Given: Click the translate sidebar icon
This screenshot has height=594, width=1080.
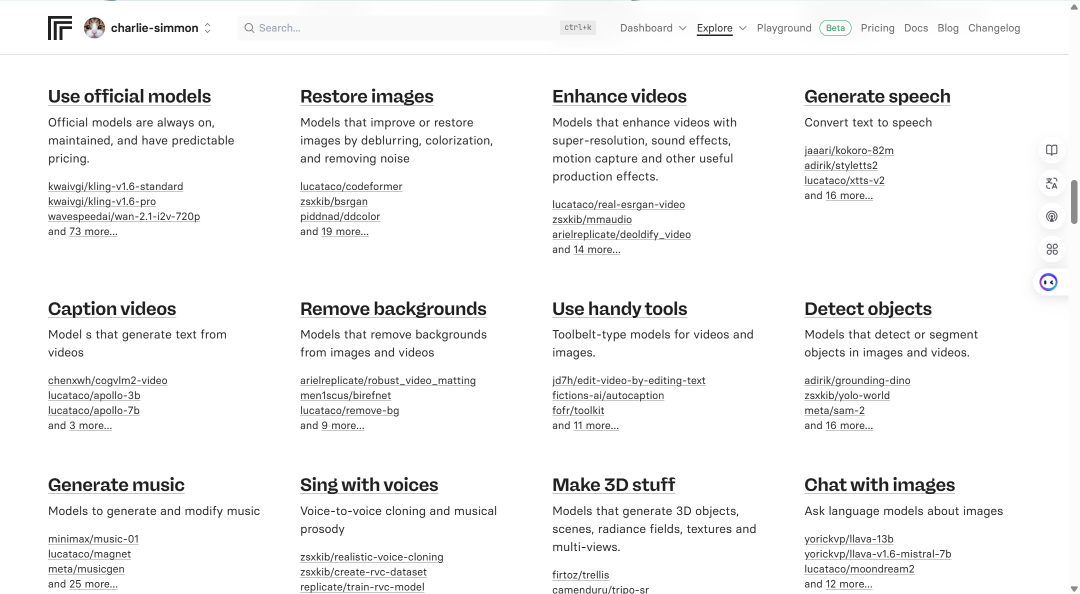Looking at the screenshot, I should coord(1051,183).
